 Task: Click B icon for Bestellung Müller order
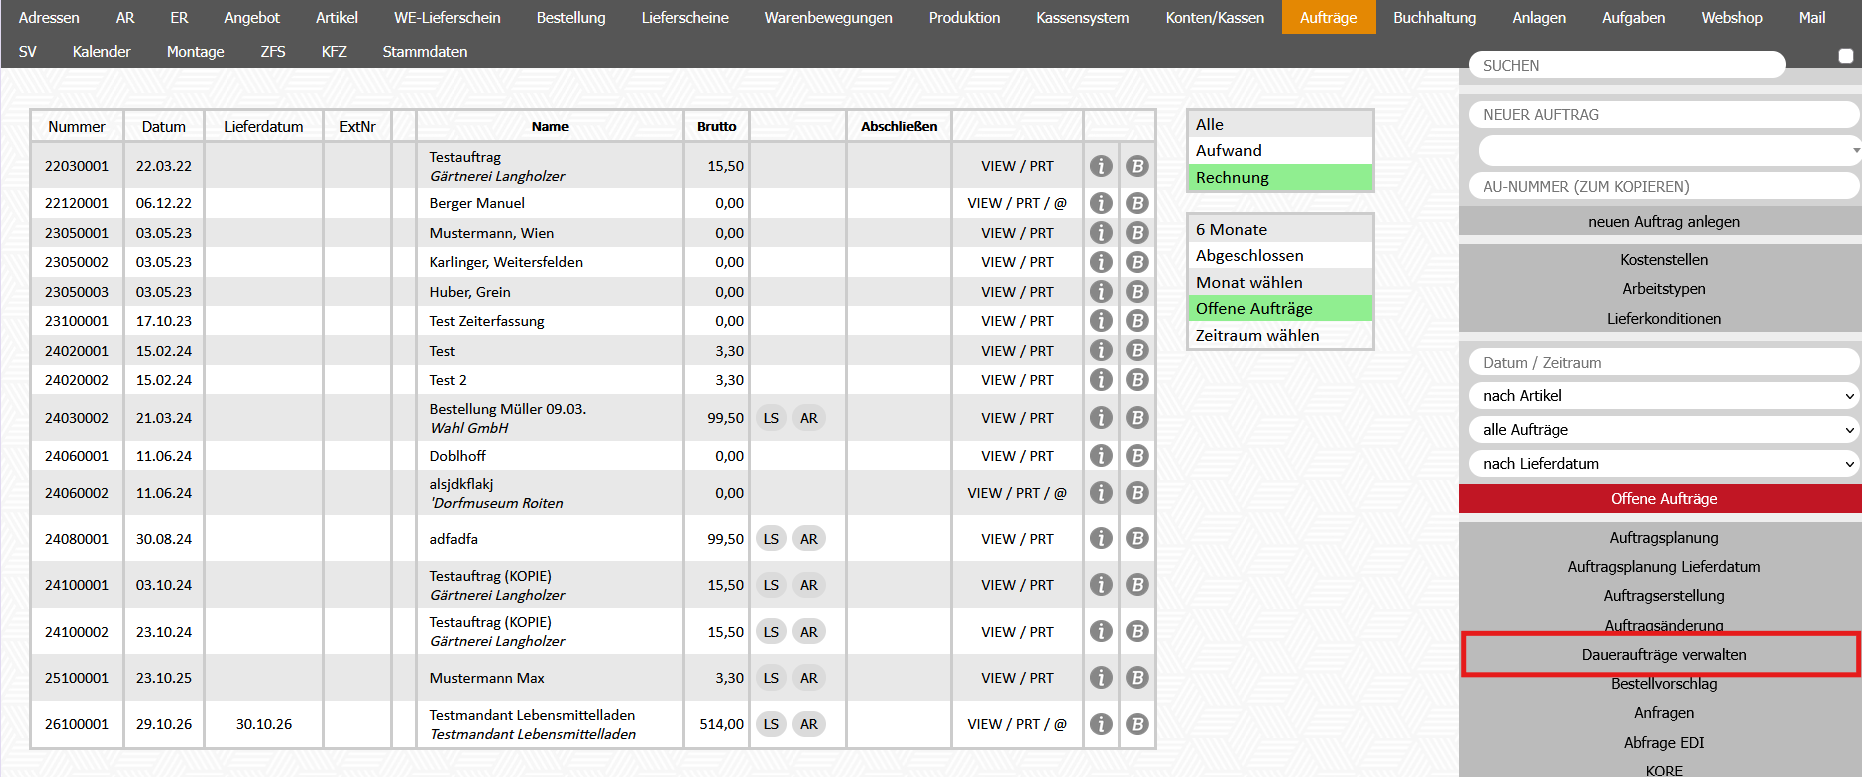point(1137,418)
